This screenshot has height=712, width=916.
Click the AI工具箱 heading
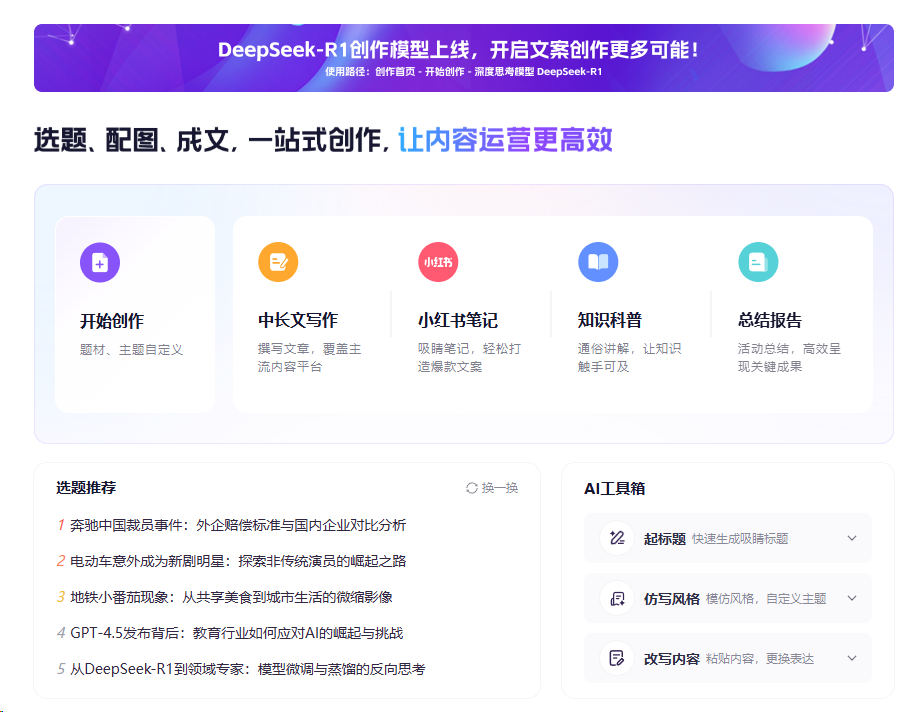click(615, 489)
